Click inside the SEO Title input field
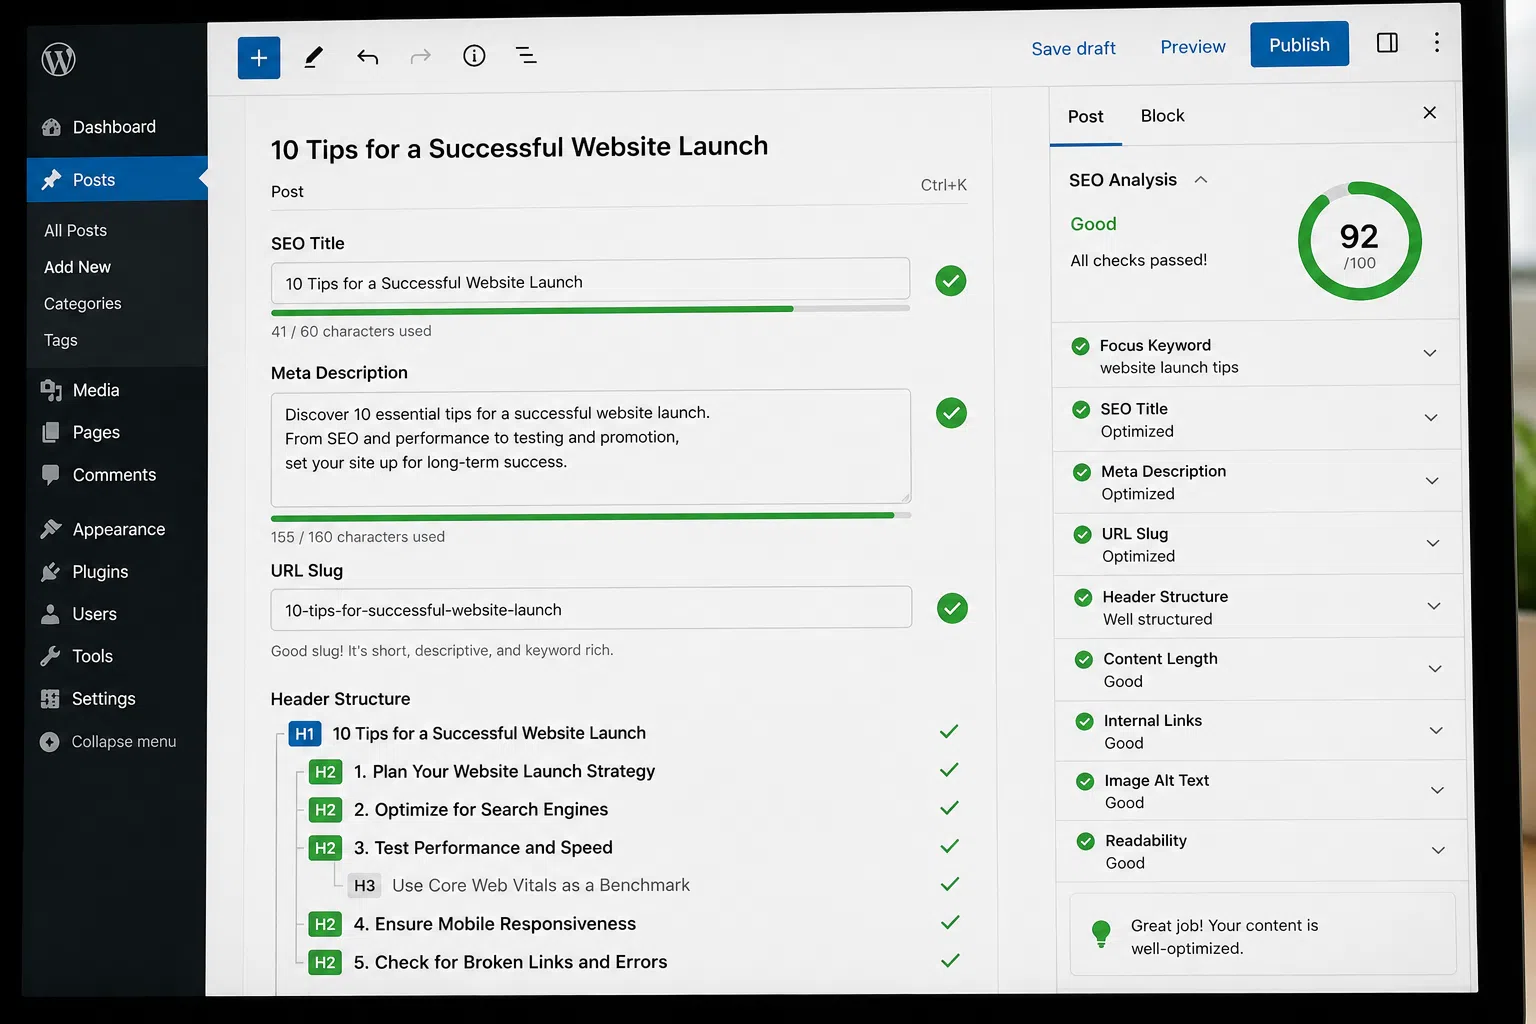Screen dimensions: 1536x1024 point(590,281)
